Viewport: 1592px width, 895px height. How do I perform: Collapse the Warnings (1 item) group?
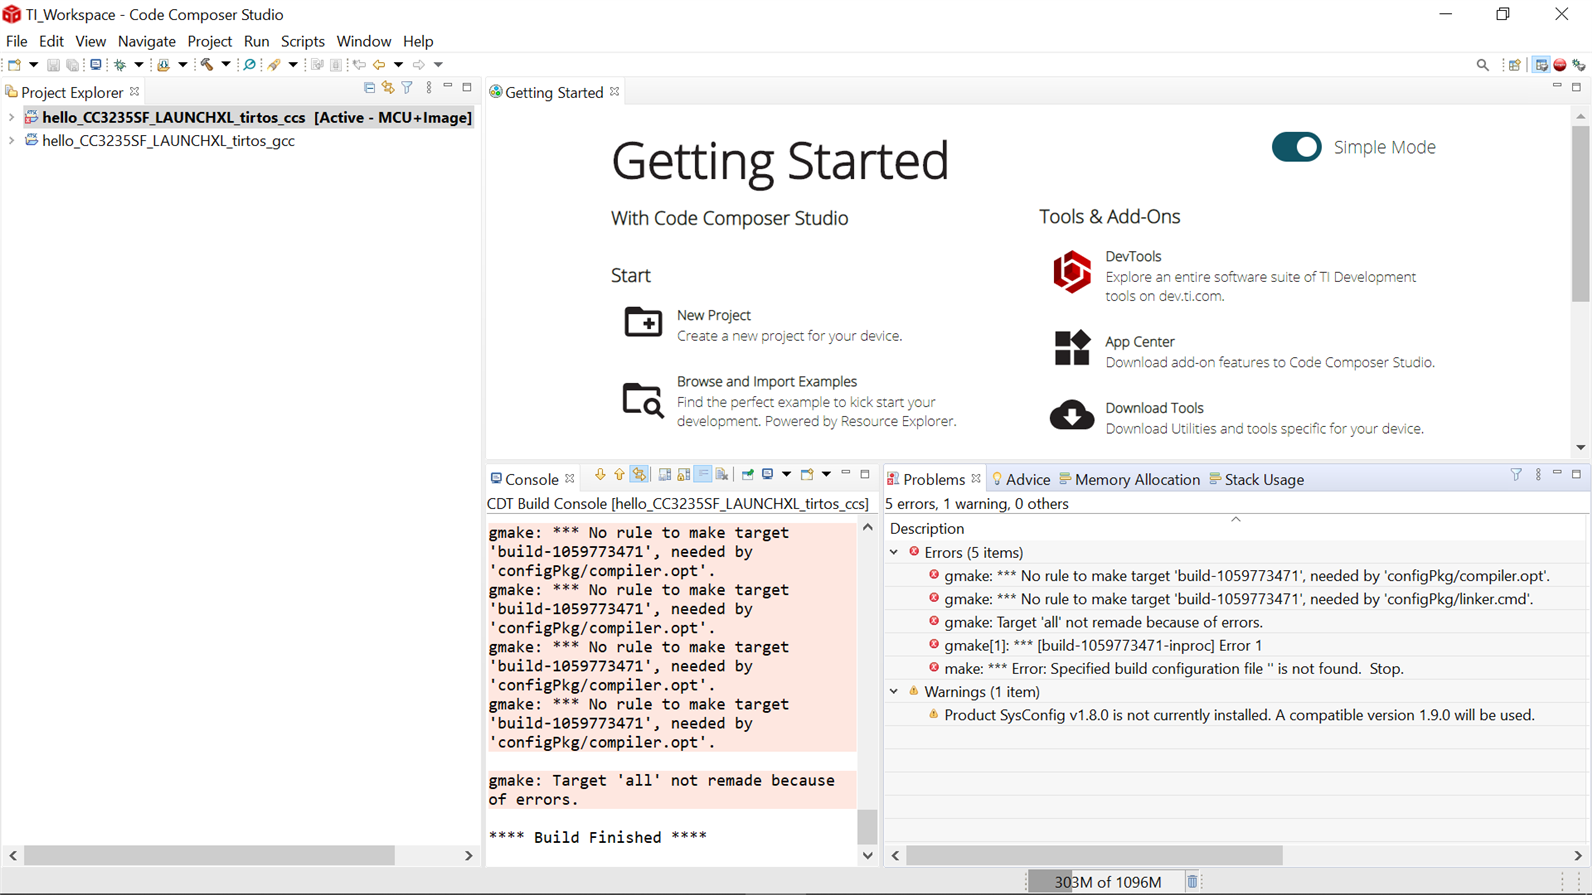894,692
